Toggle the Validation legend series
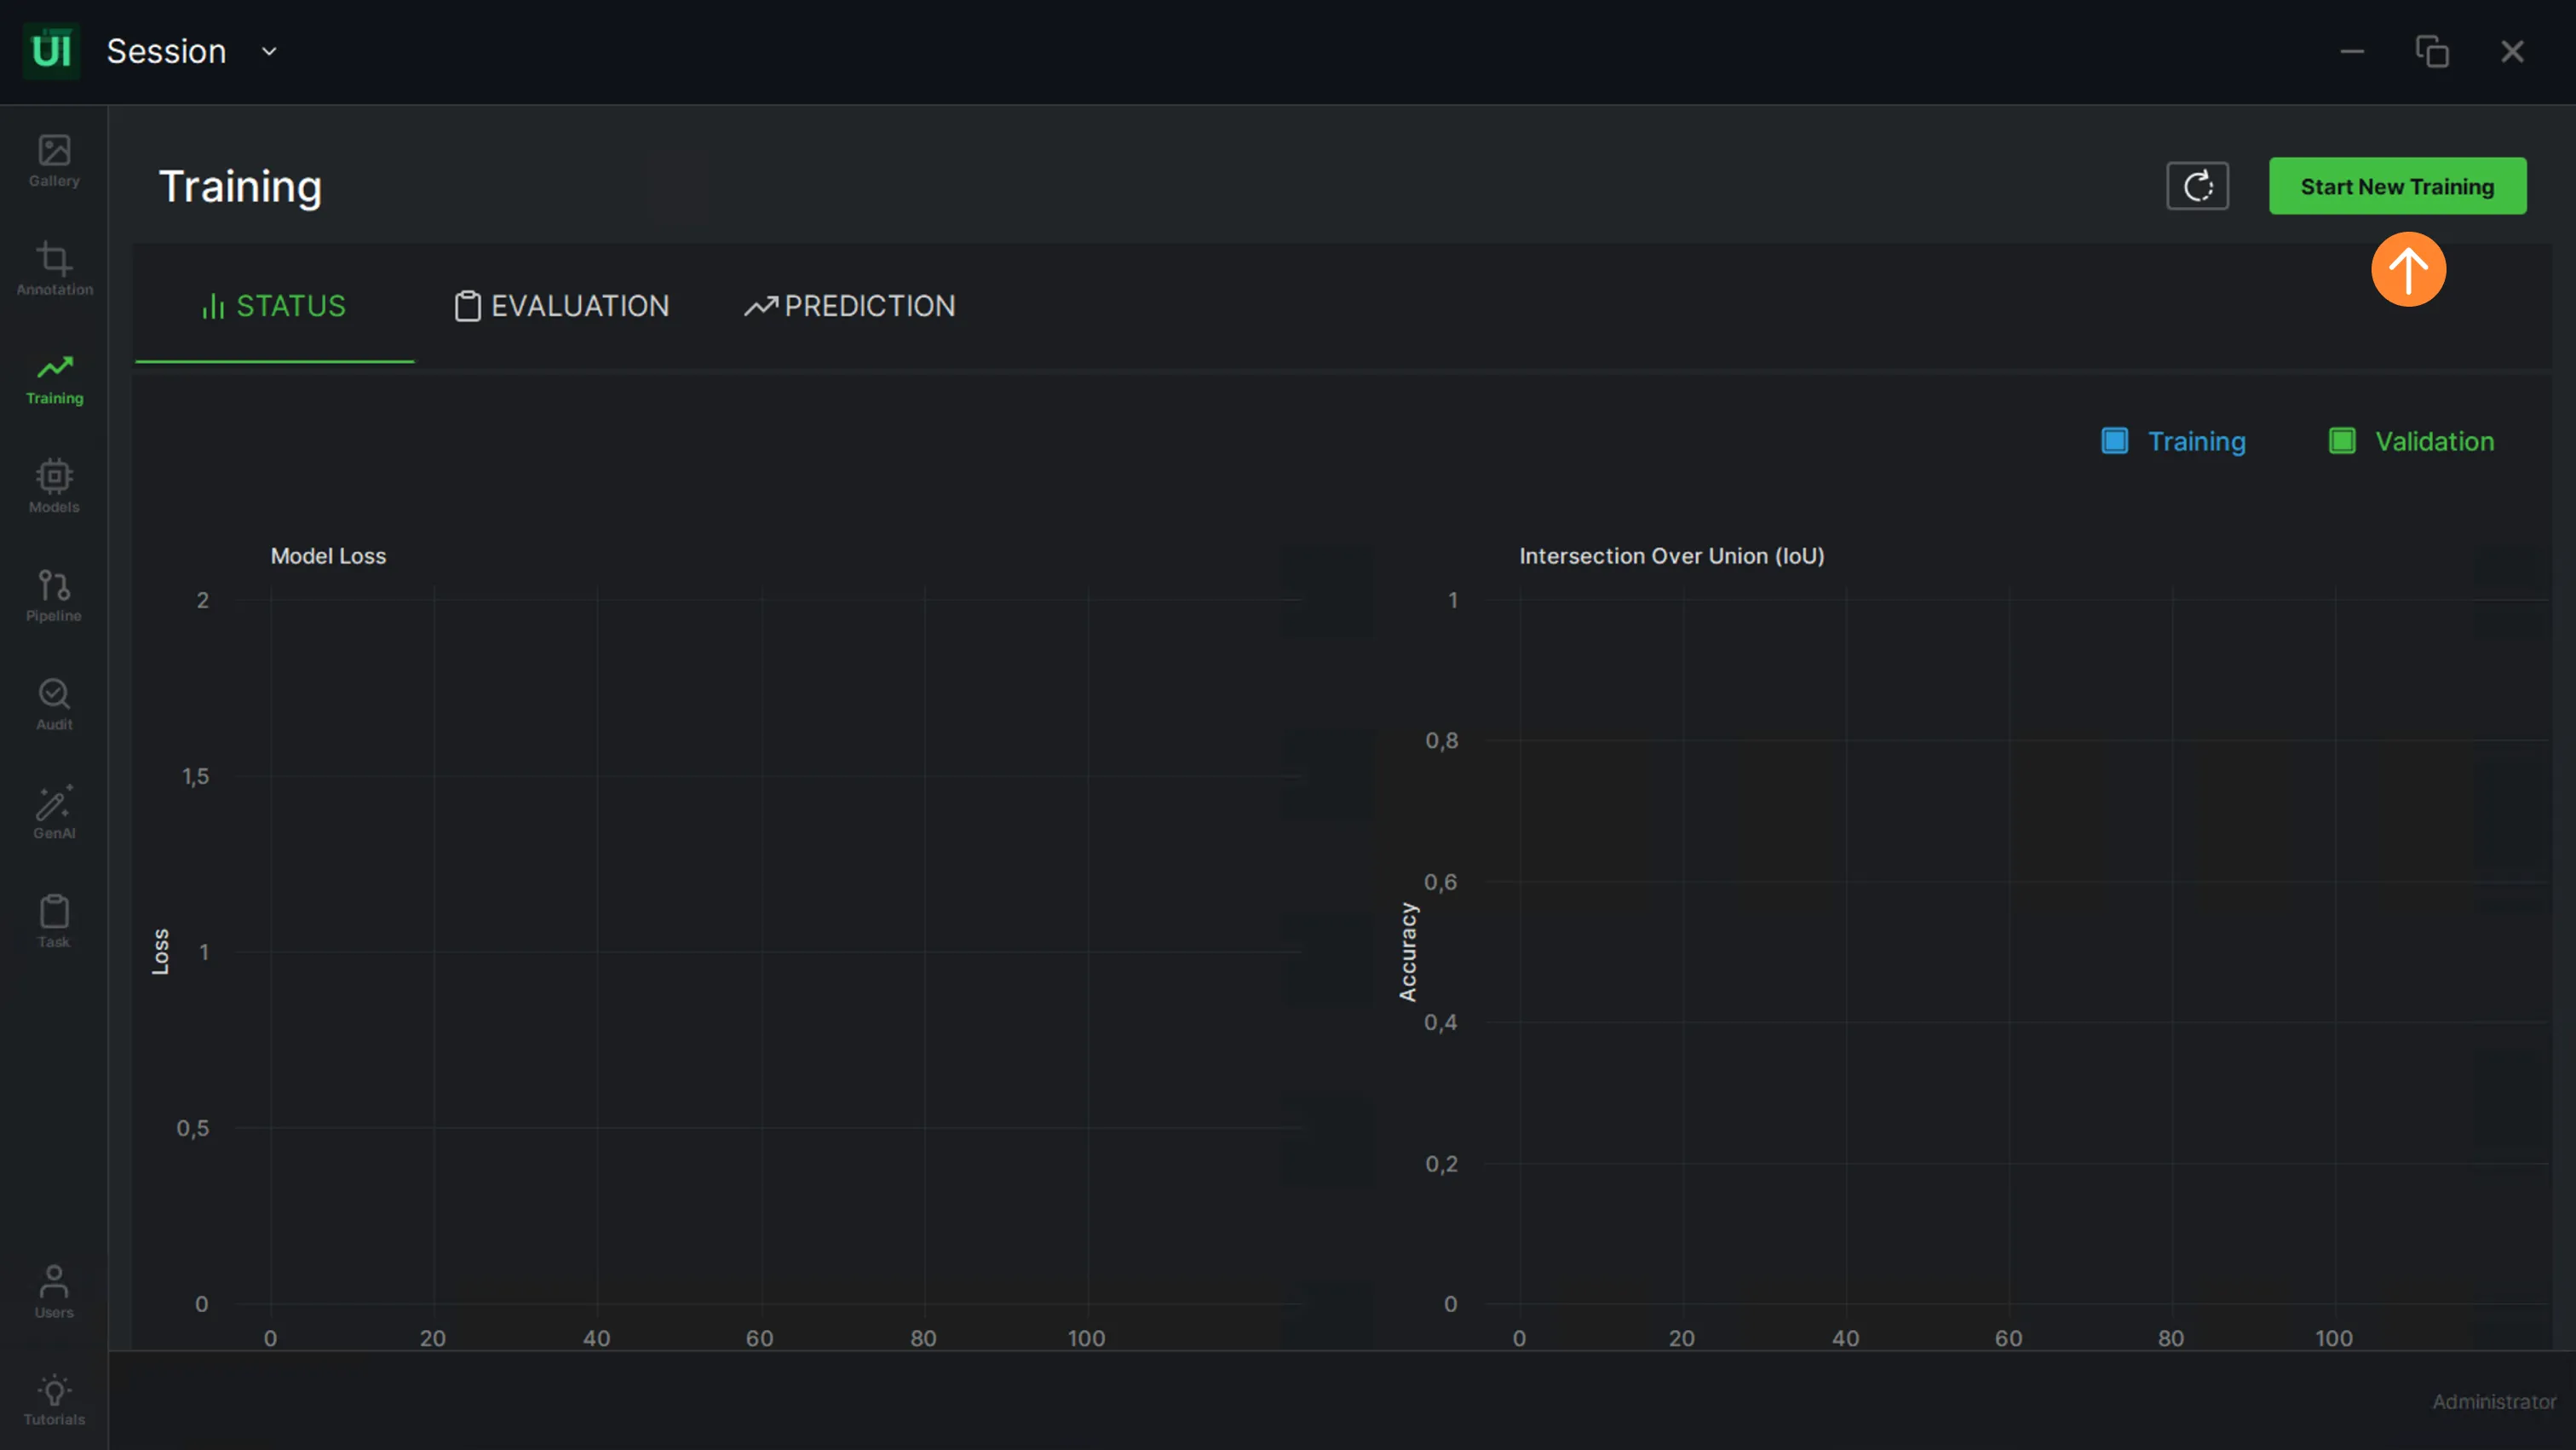Viewport: 2576px width, 1450px height. pyautogui.click(x=2411, y=441)
